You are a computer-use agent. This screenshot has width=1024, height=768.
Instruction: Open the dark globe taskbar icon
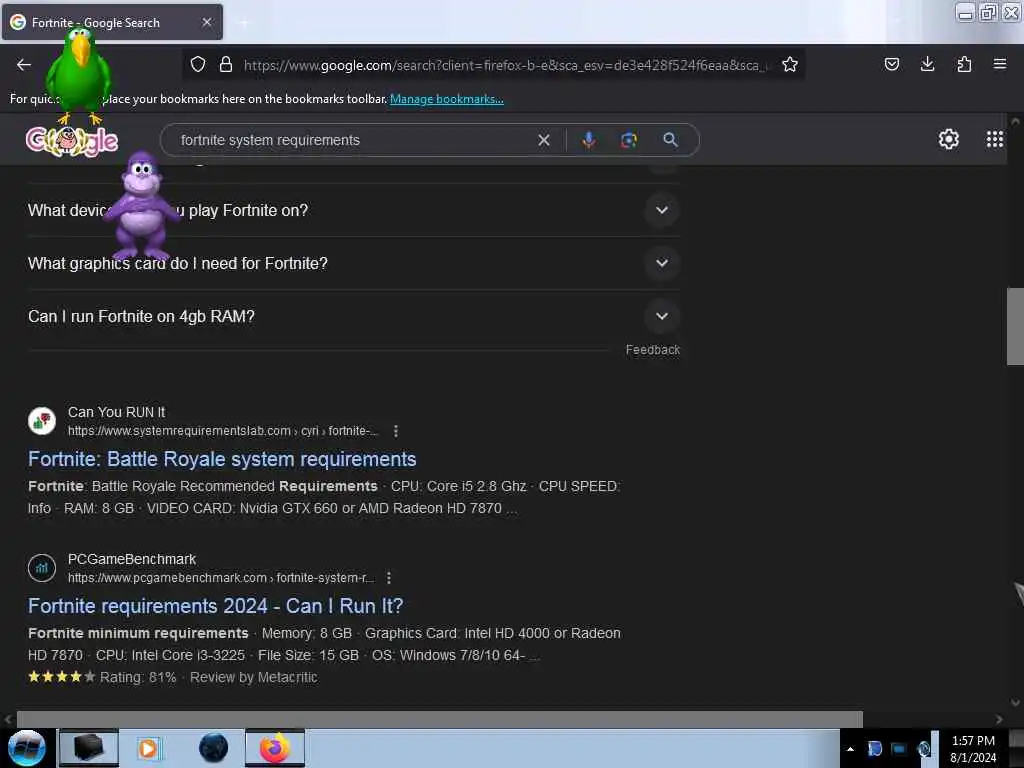tap(214, 748)
